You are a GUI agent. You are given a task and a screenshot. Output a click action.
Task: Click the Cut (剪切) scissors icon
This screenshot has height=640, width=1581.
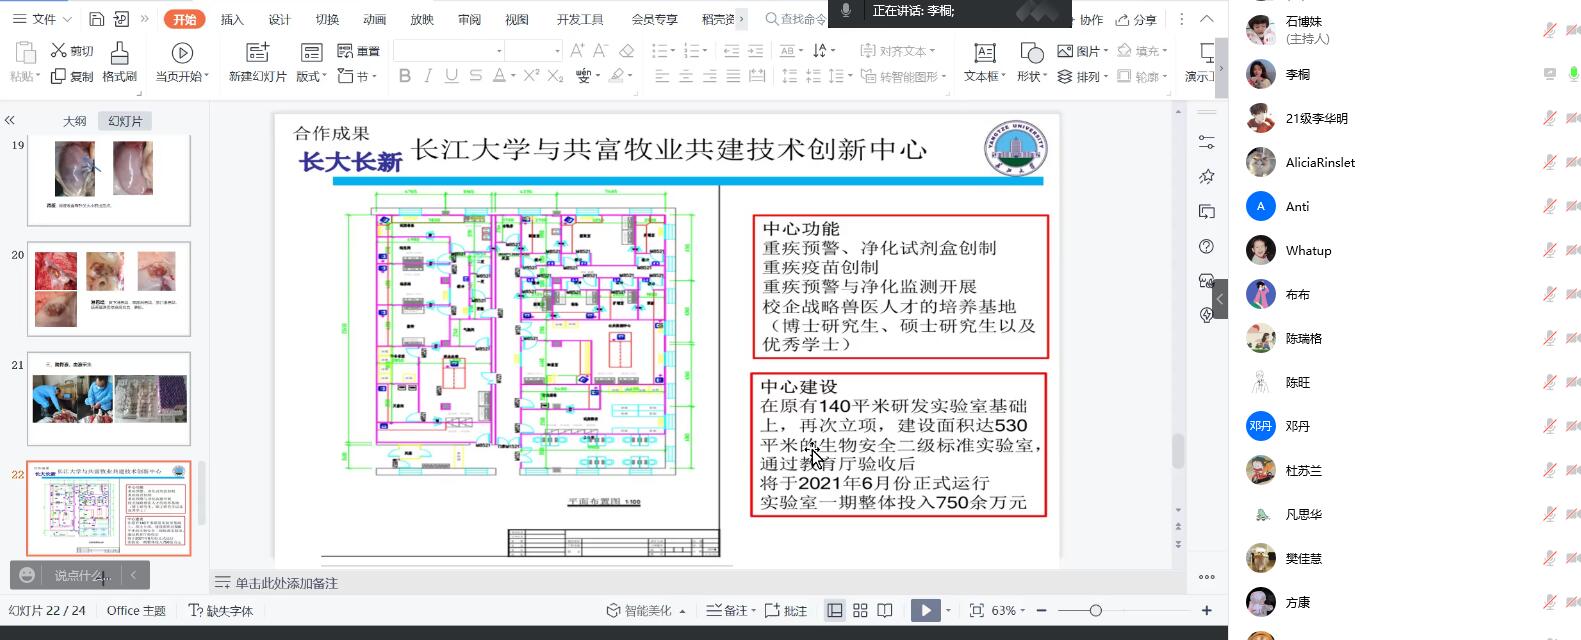(x=59, y=51)
